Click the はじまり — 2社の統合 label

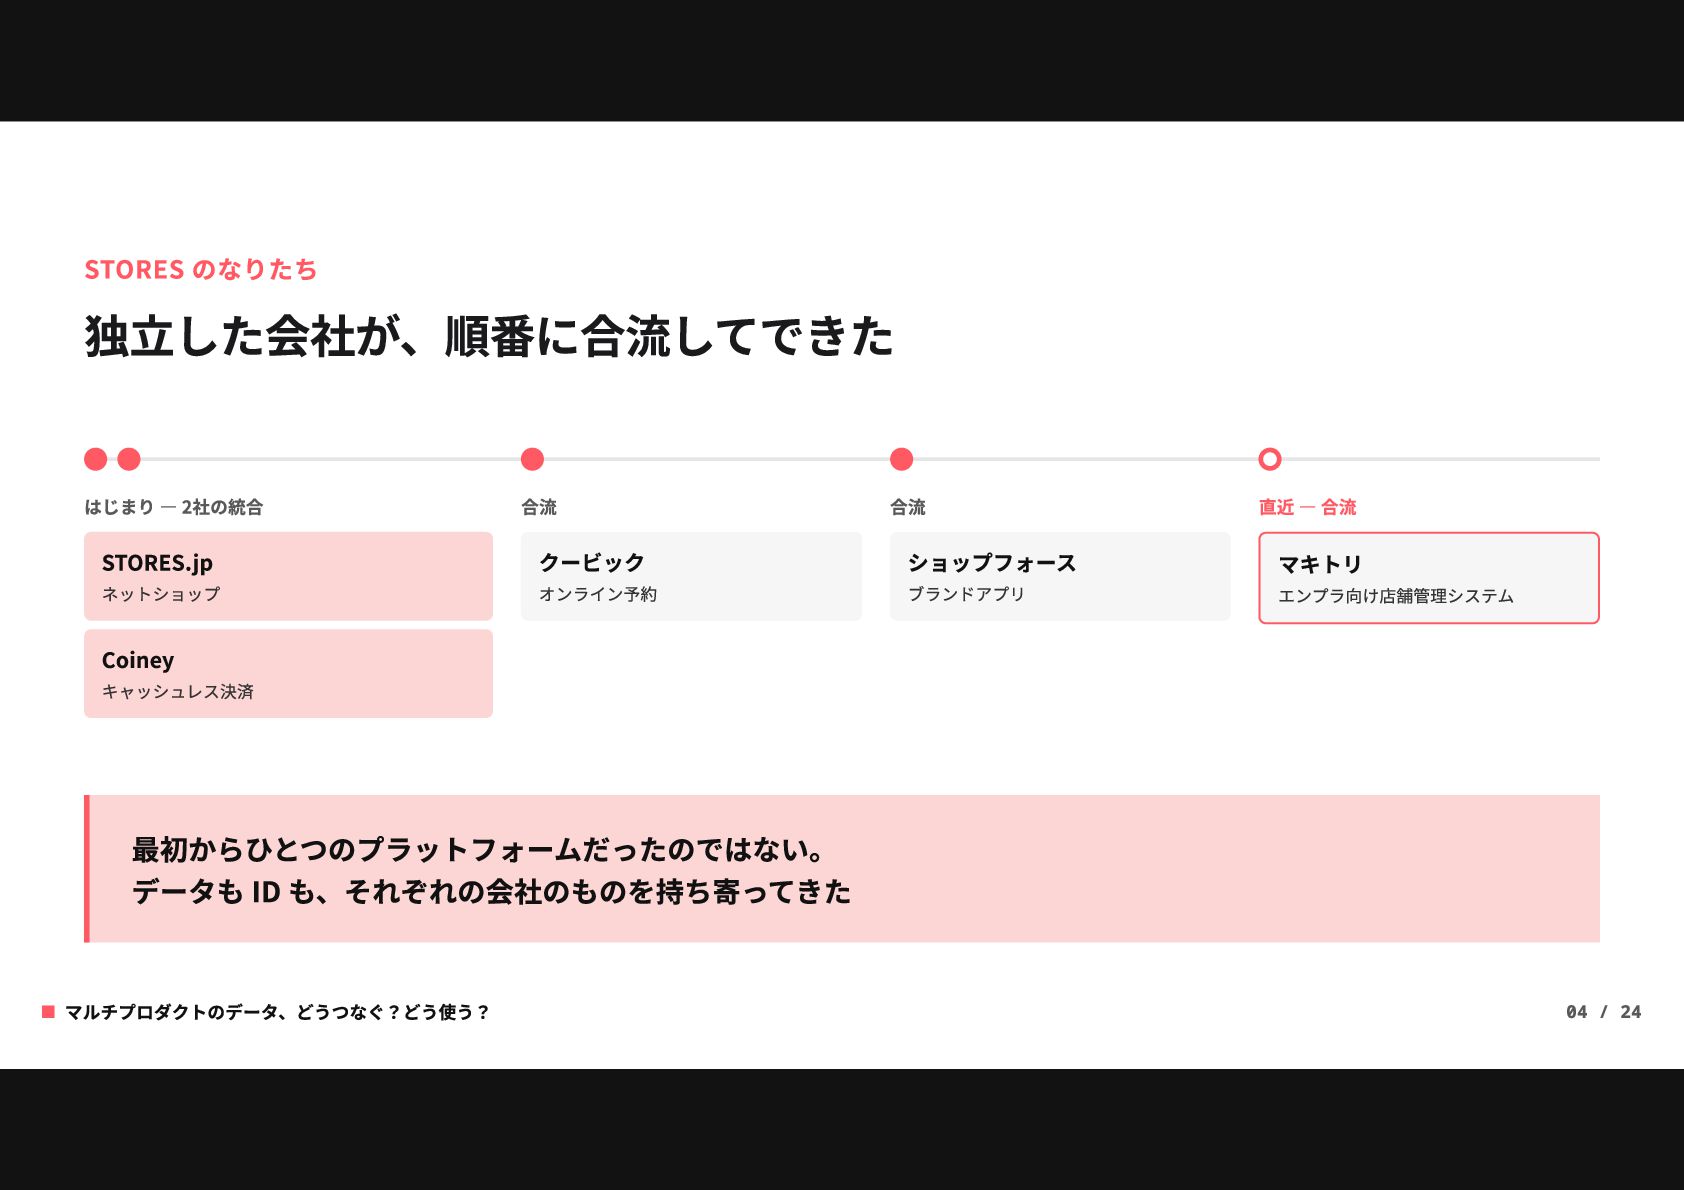[174, 507]
